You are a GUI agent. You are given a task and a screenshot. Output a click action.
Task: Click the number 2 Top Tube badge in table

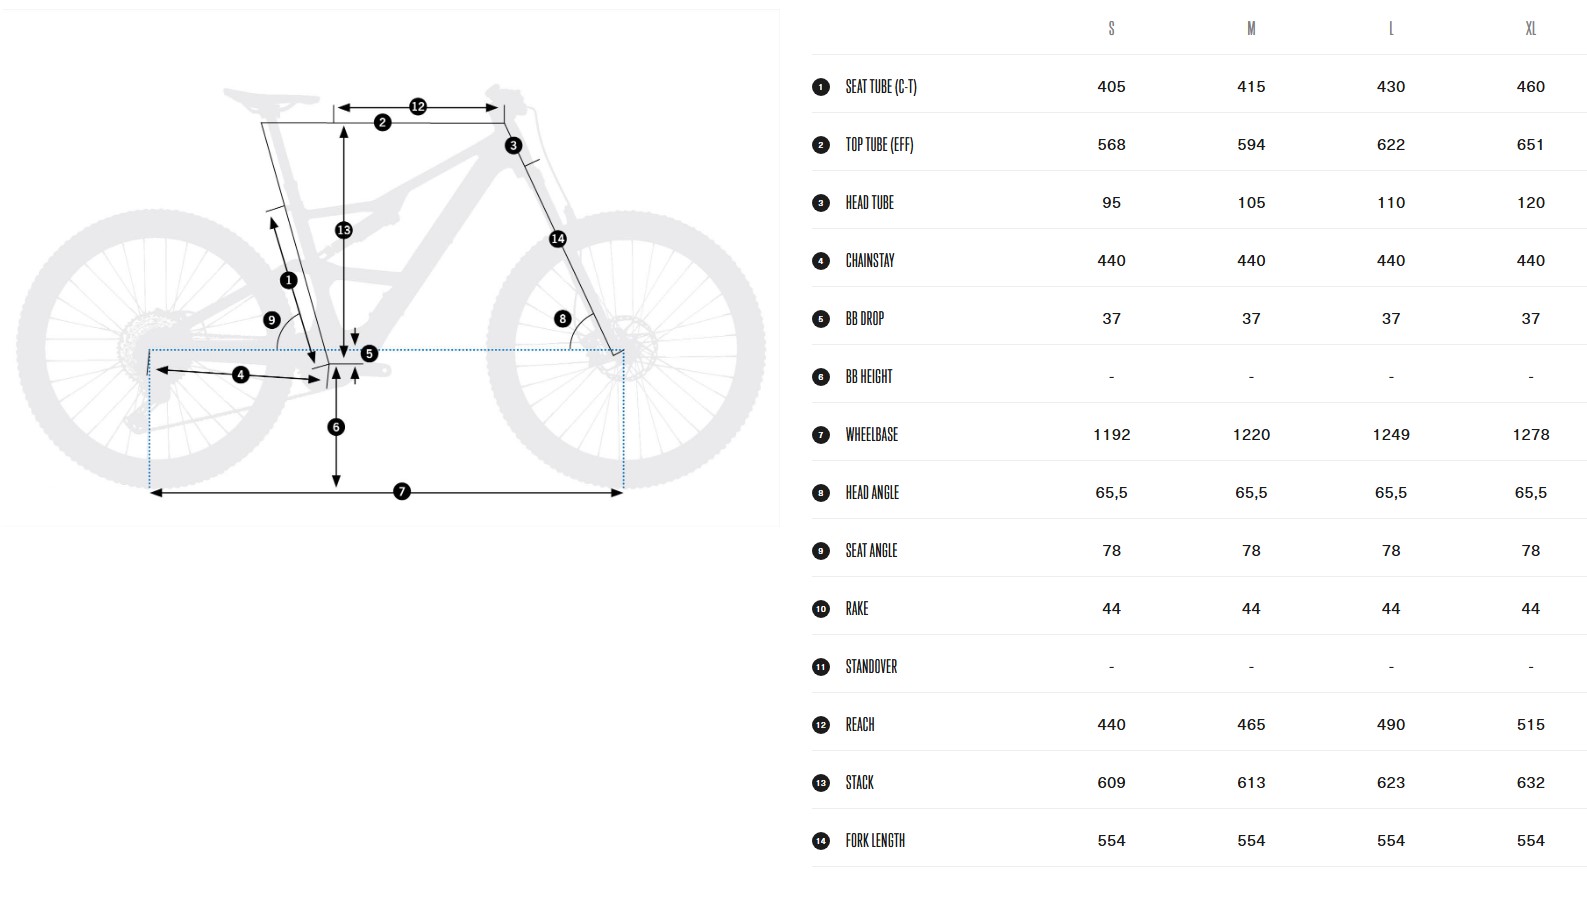tap(821, 145)
